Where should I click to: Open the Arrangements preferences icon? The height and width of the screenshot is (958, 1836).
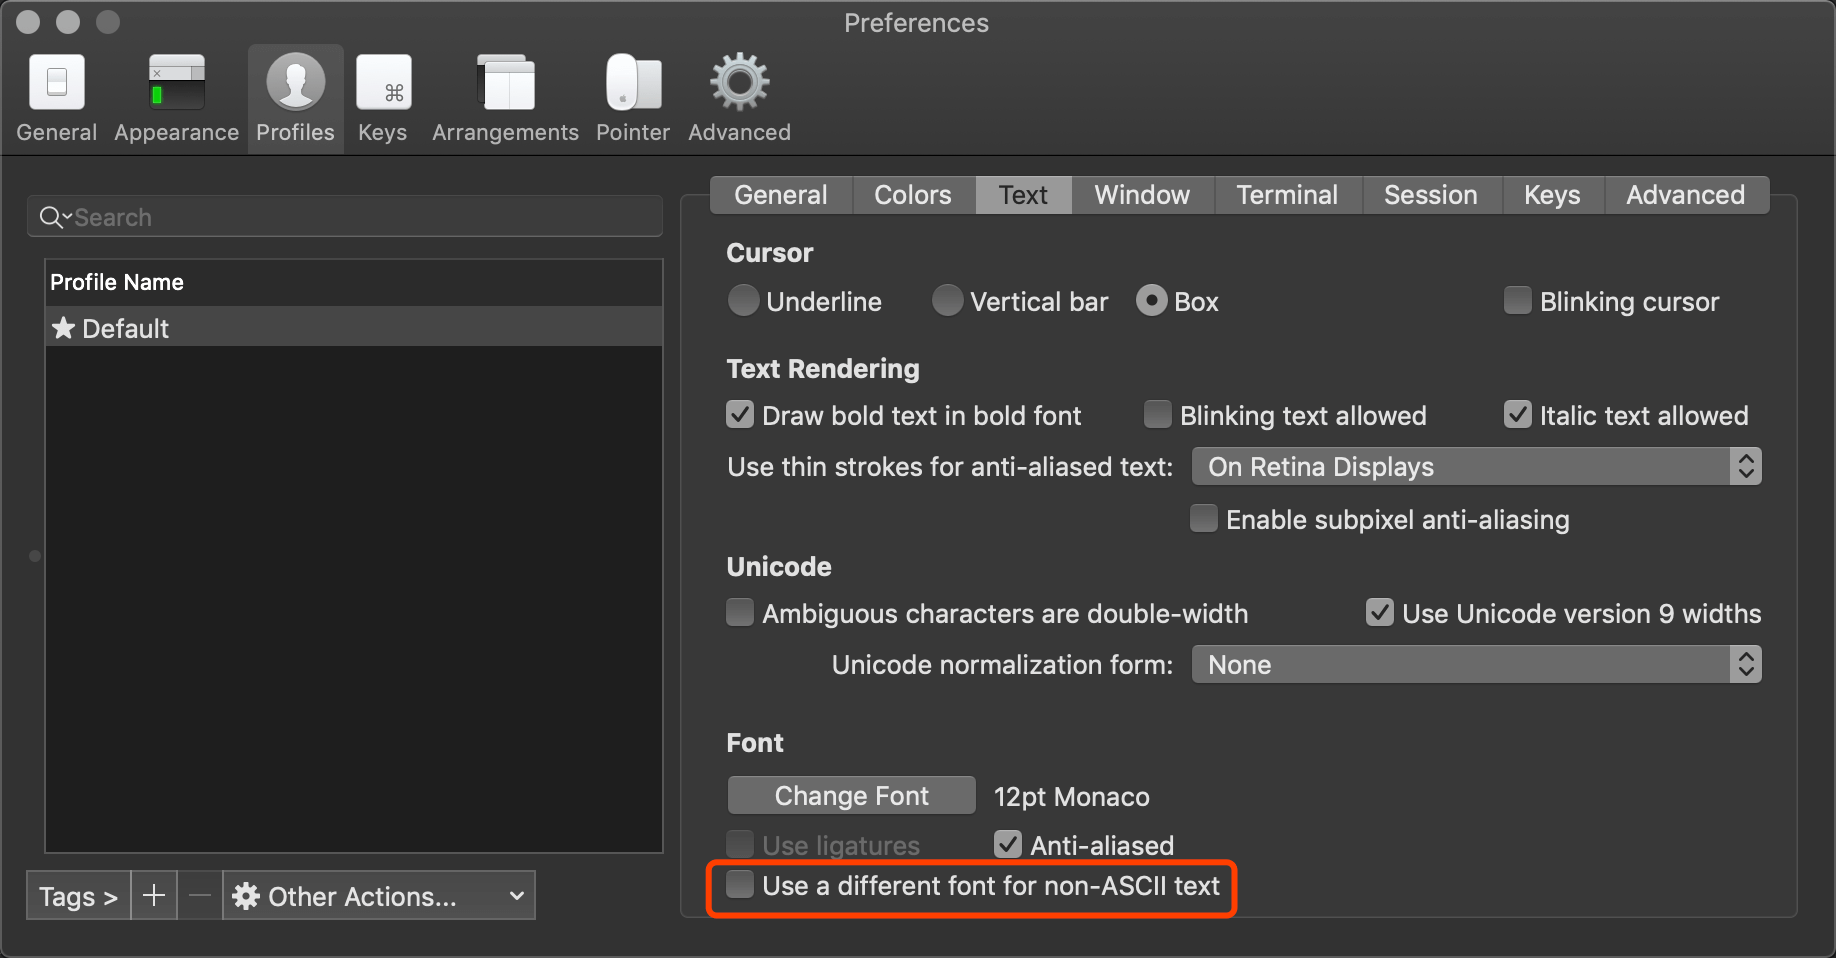click(506, 82)
